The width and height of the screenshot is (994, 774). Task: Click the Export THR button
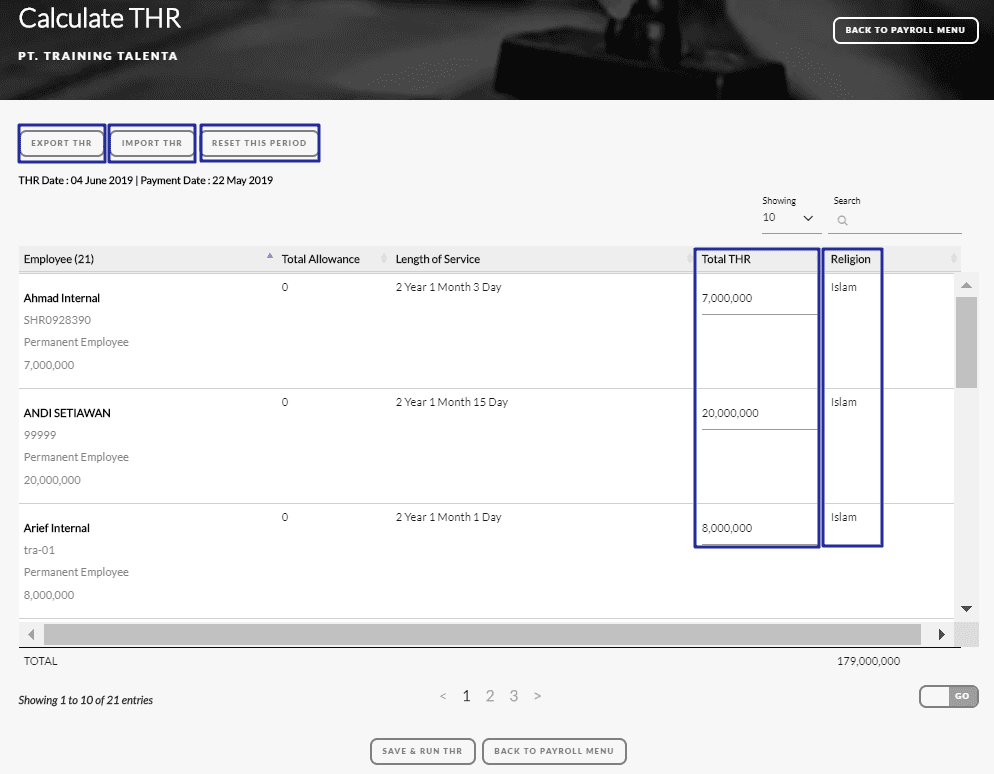coord(61,143)
